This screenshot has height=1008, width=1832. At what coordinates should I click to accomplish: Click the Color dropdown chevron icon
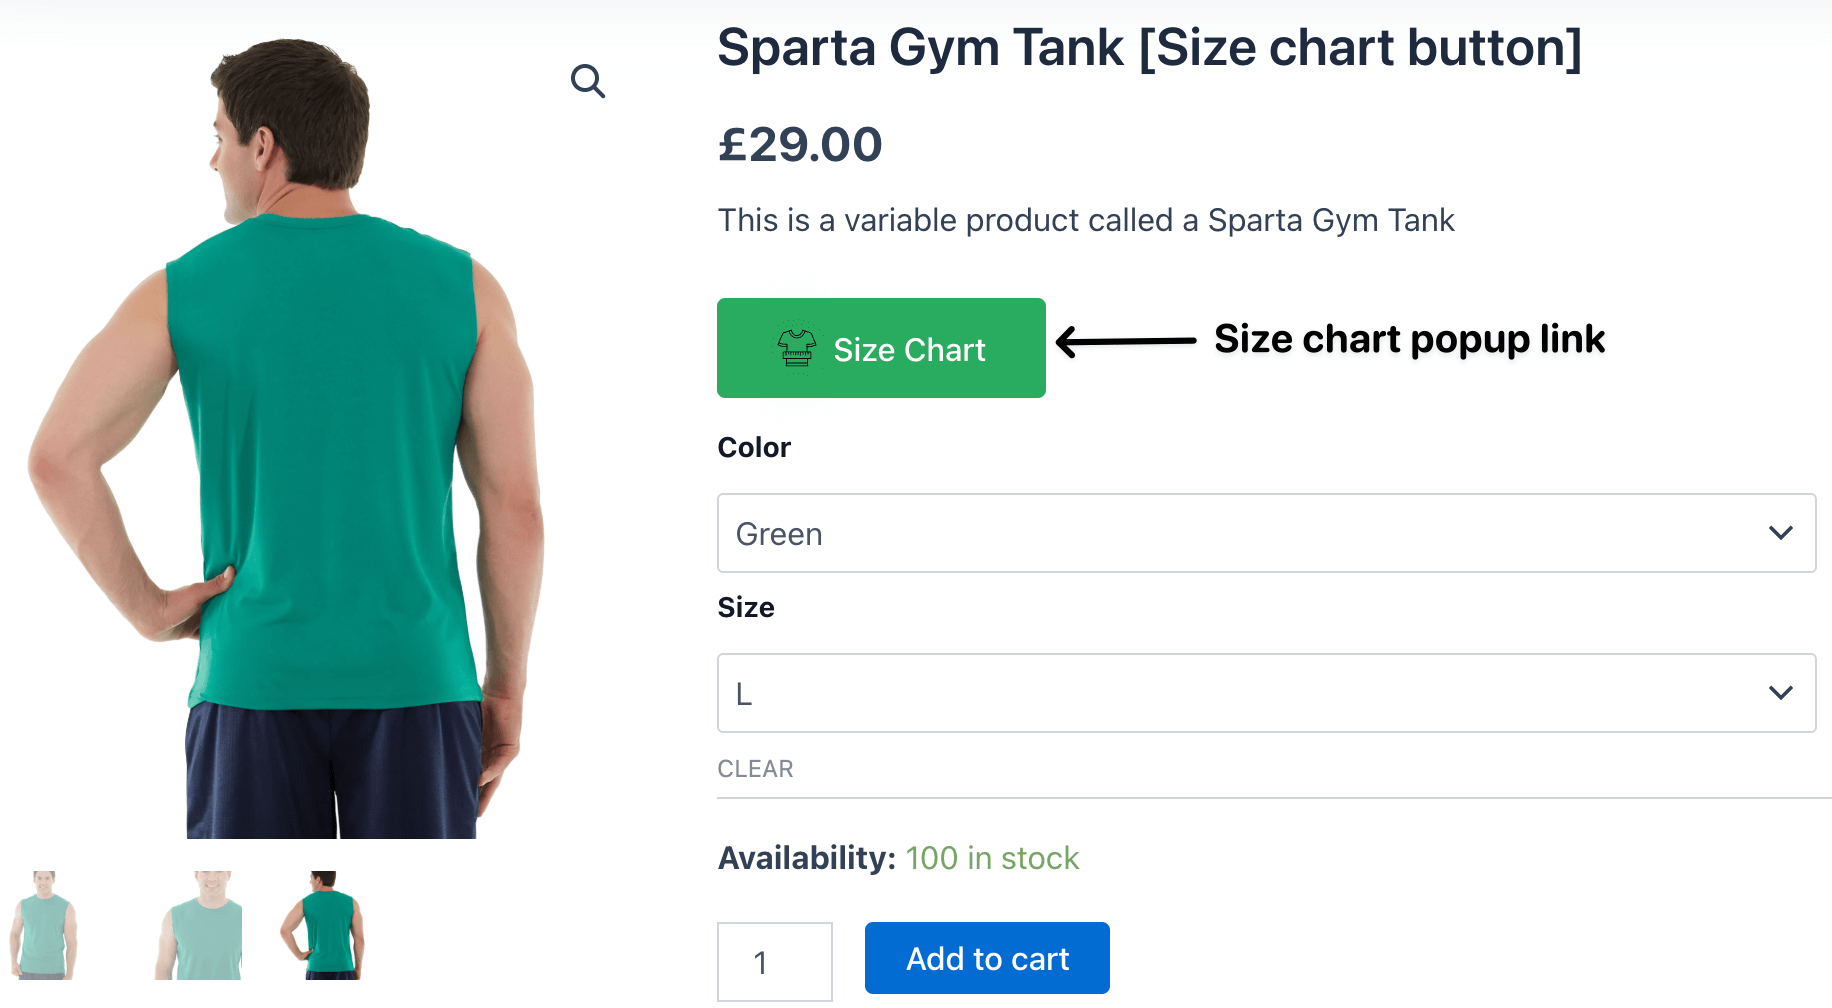click(x=1780, y=532)
